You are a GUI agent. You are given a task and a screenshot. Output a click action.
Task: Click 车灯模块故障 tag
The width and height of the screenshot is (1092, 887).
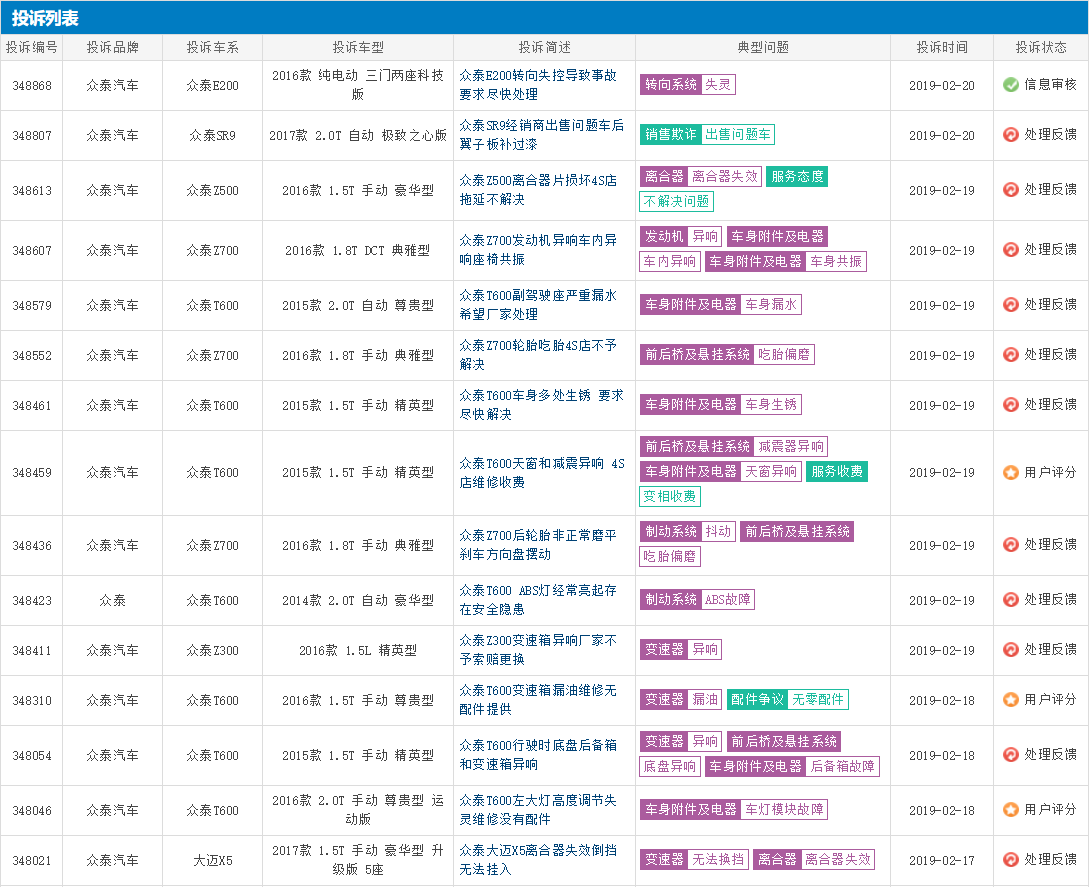coord(784,810)
